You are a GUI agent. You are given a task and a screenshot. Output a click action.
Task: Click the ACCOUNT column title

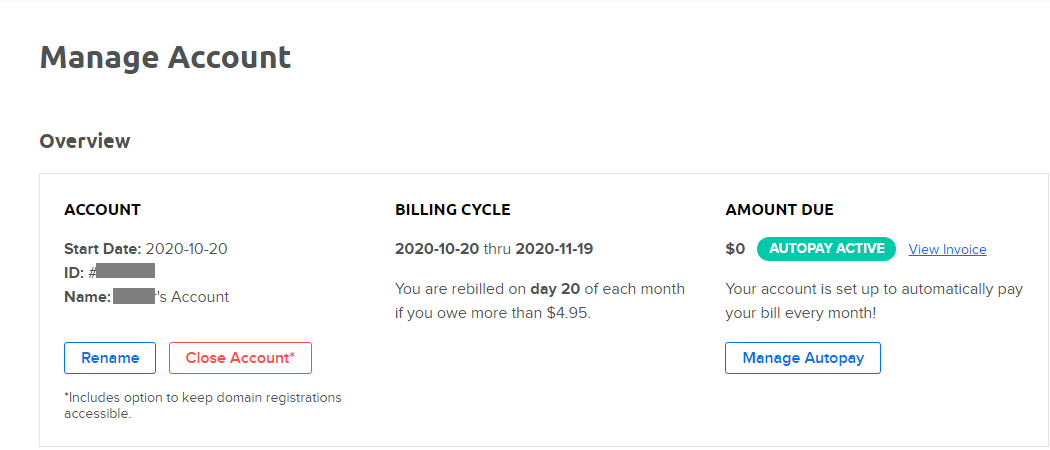pos(102,210)
